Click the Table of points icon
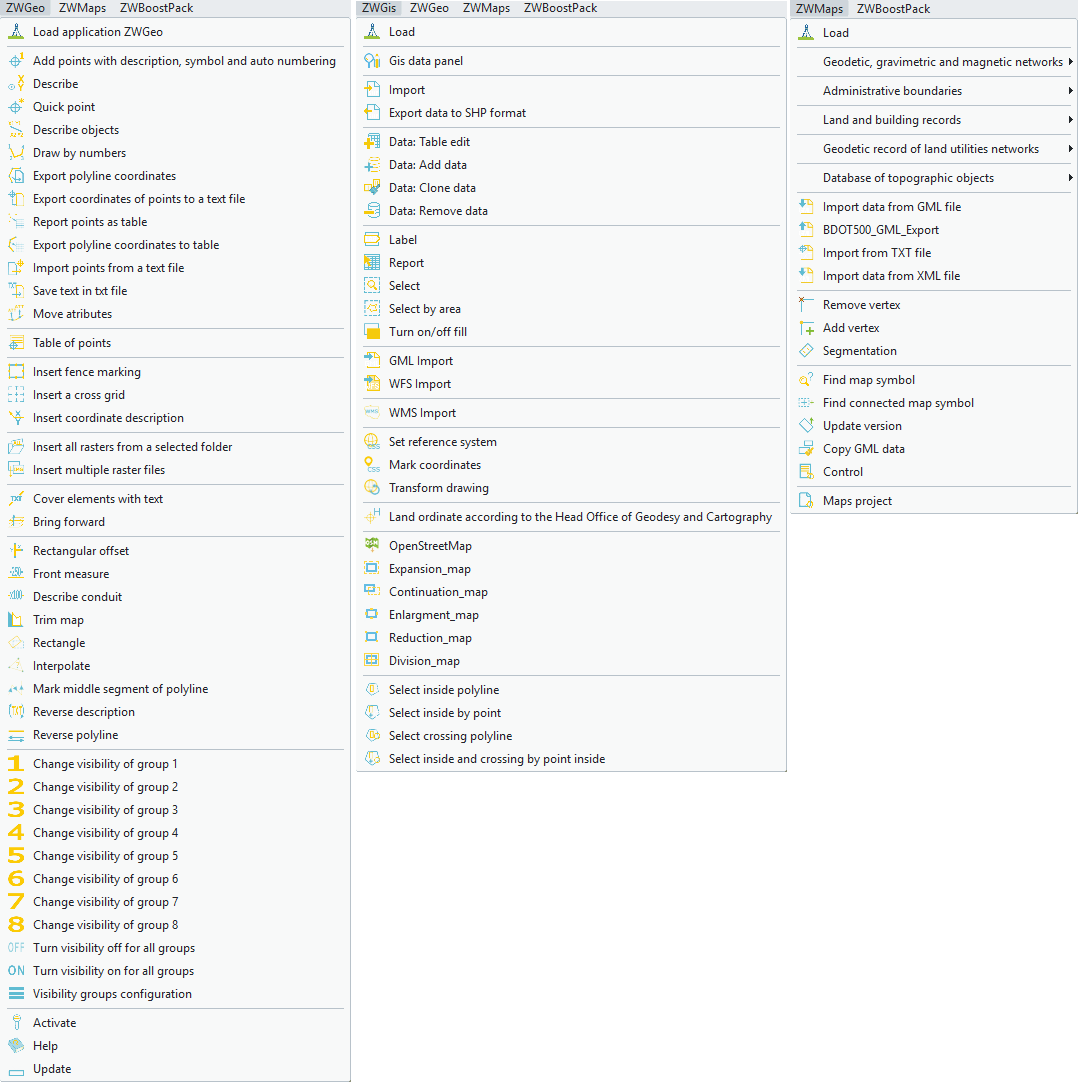The width and height of the screenshot is (1079, 1082). 16,343
